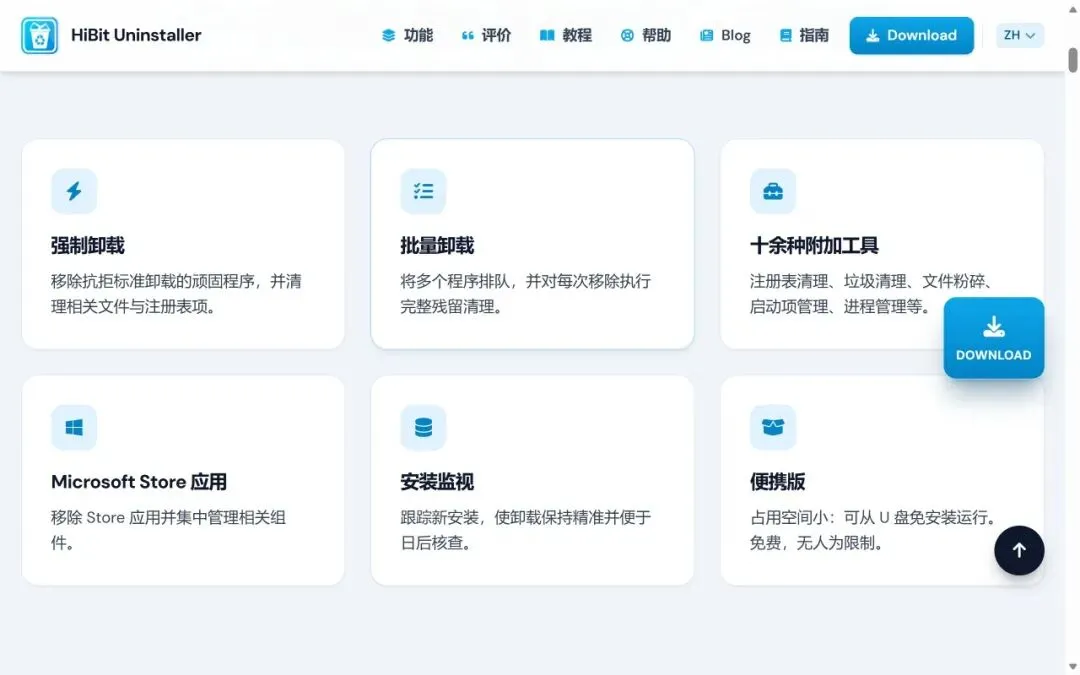
Task: Click the description starting 占用空间小
Action: [873, 530]
